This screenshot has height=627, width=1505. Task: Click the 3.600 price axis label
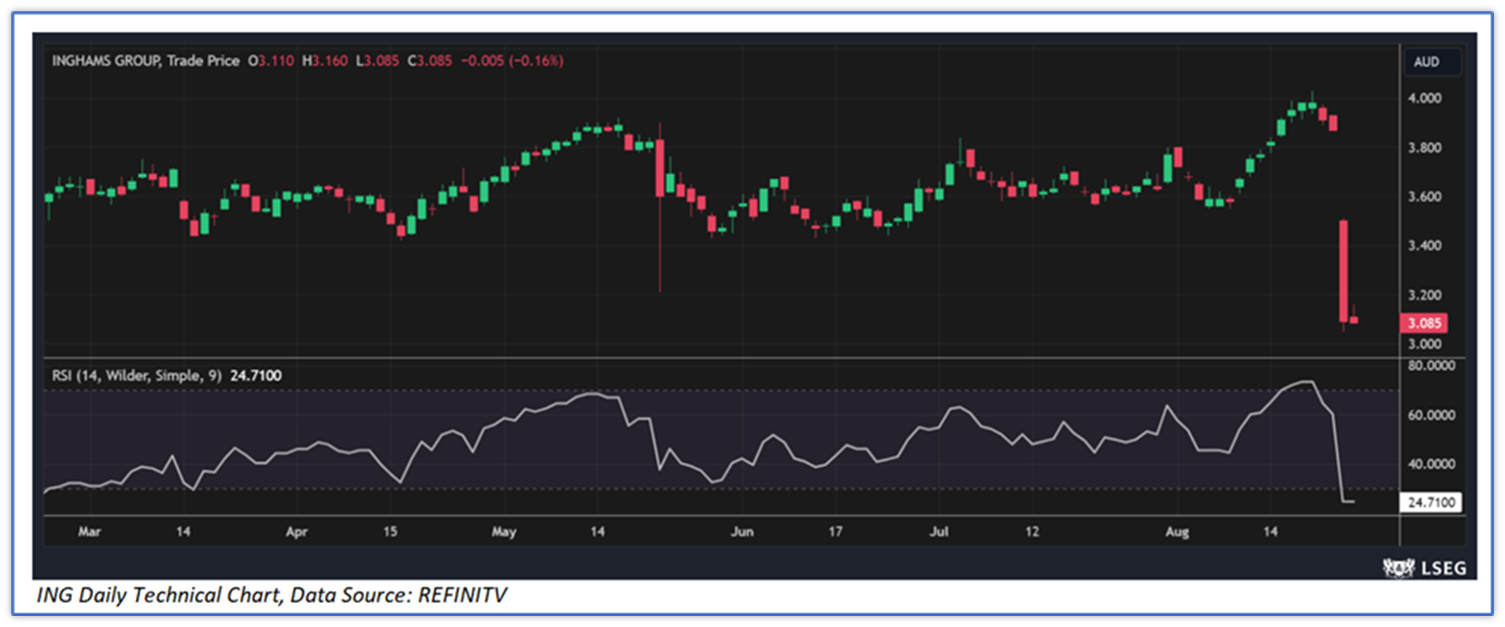click(1426, 197)
